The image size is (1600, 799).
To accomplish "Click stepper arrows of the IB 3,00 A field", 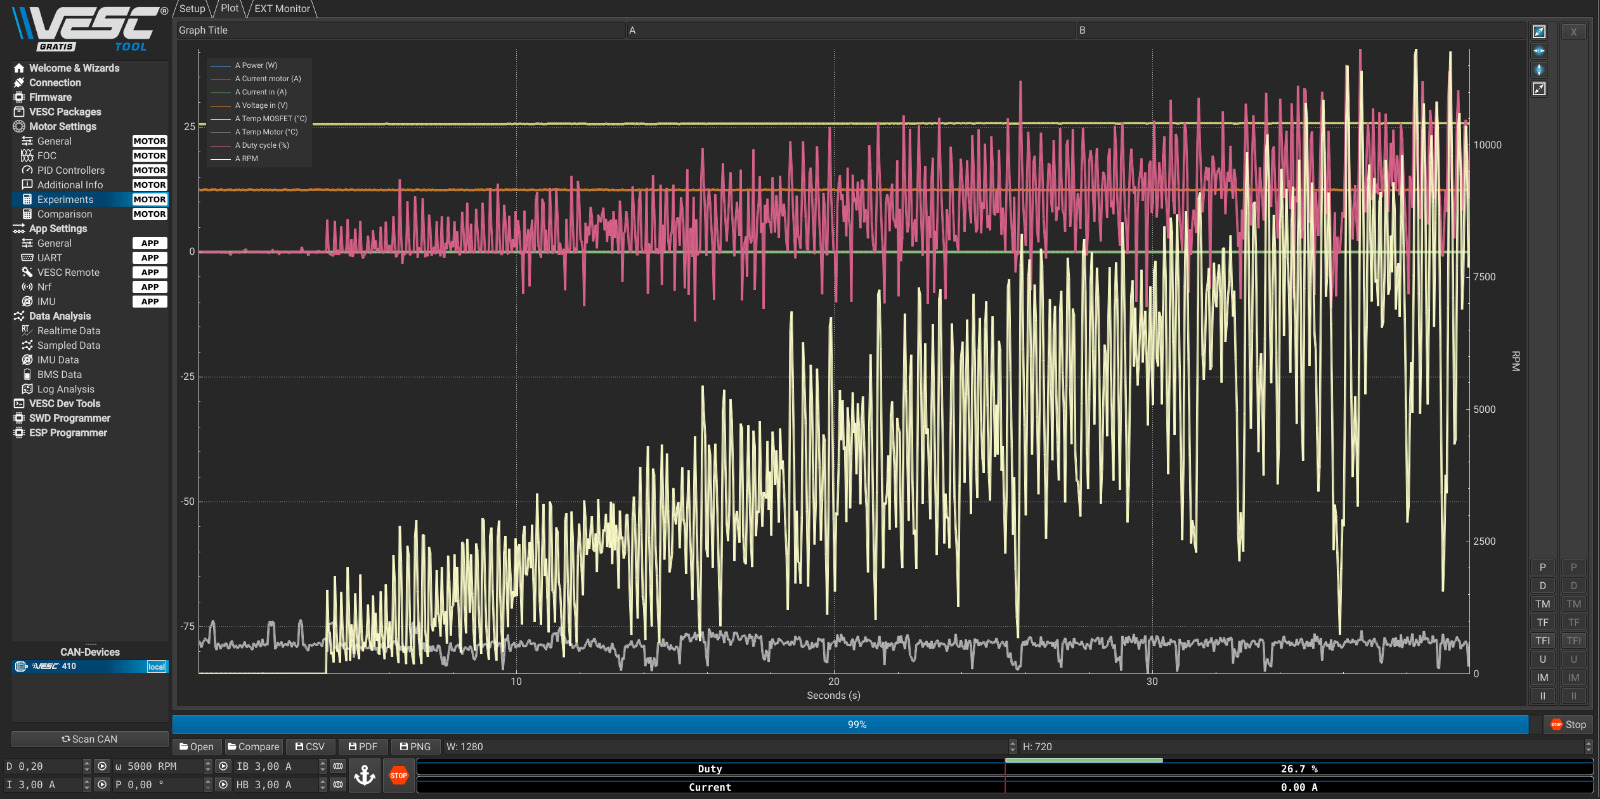I will point(322,767).
